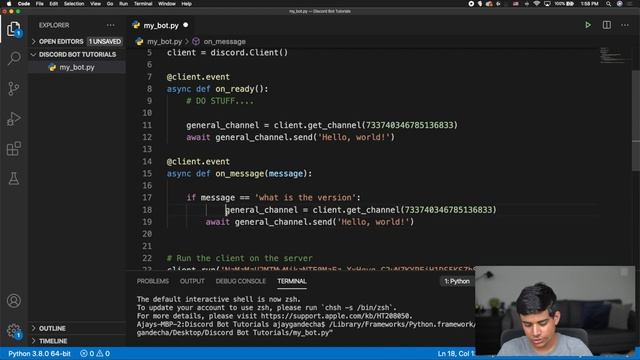Run Python file with play button
The height and width of the screenshot is (360, 640).
coord(588,25)
